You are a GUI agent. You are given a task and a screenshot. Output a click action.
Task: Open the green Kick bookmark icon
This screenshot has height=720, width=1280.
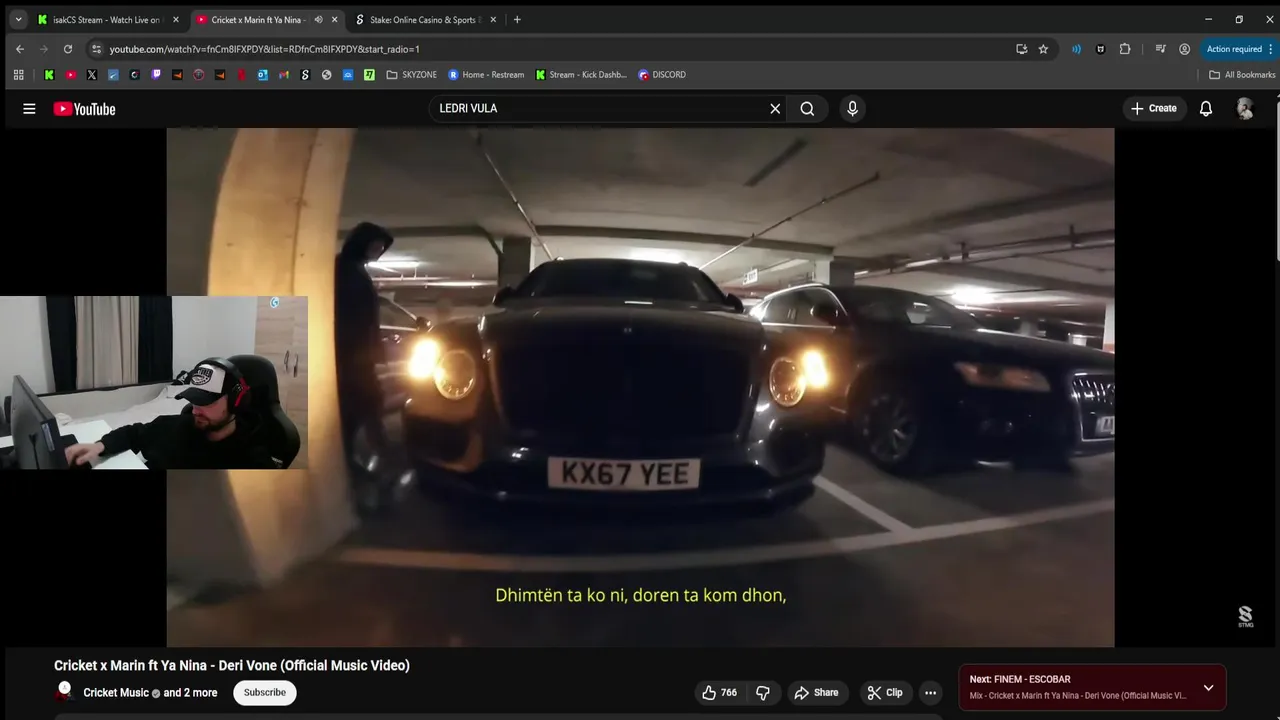pyautogui.click(x=49, y=75)
